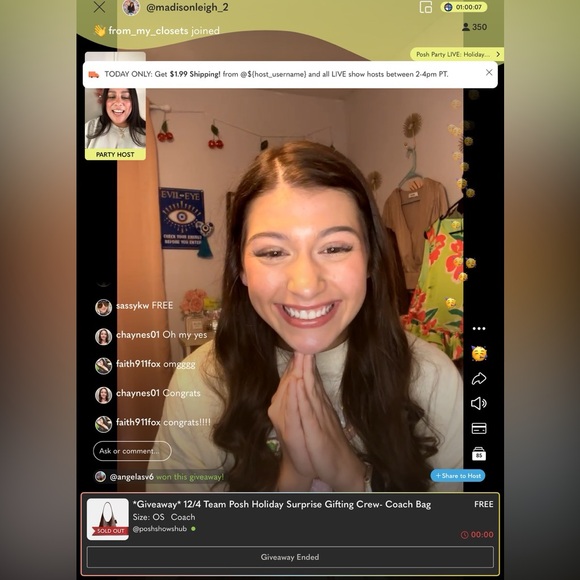Tap the from_my_closets joined notification
This screenshot has height=580, width=580.
157,31
